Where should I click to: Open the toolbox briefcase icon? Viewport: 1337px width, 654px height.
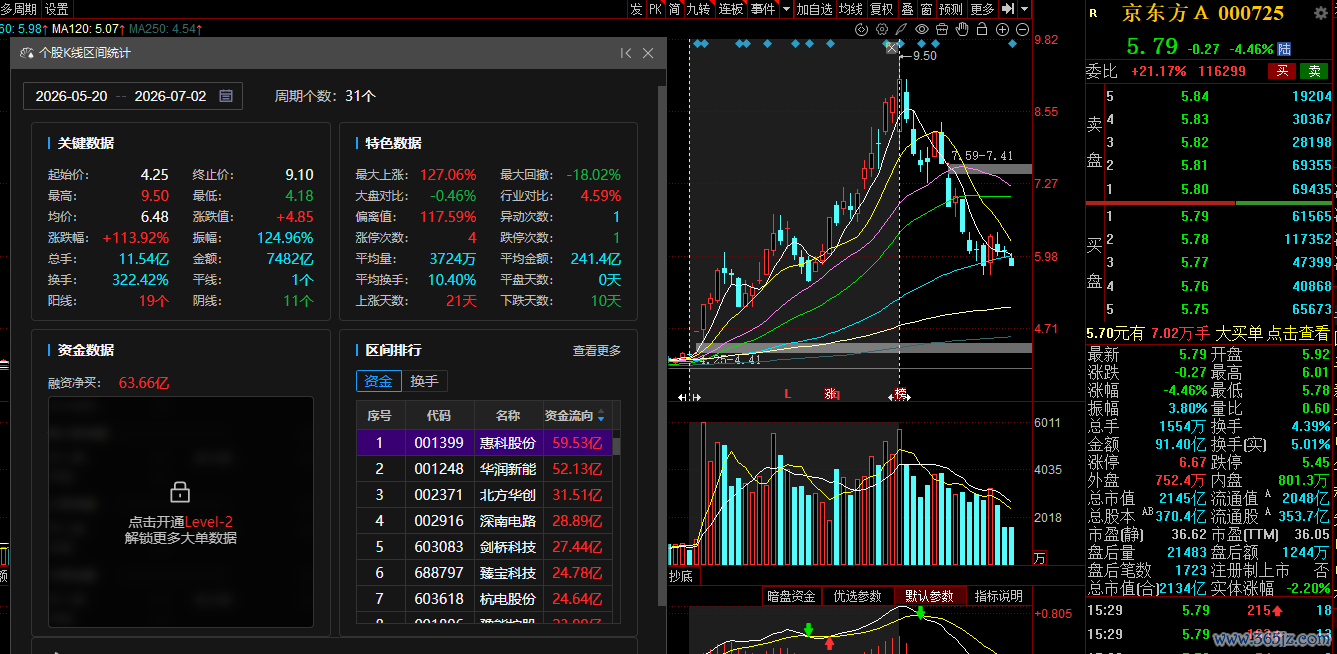(942, 30)
